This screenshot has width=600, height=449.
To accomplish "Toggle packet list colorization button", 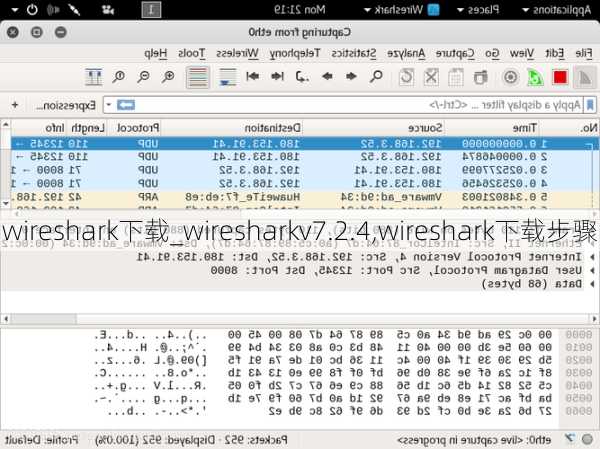I will coord(198,77).
